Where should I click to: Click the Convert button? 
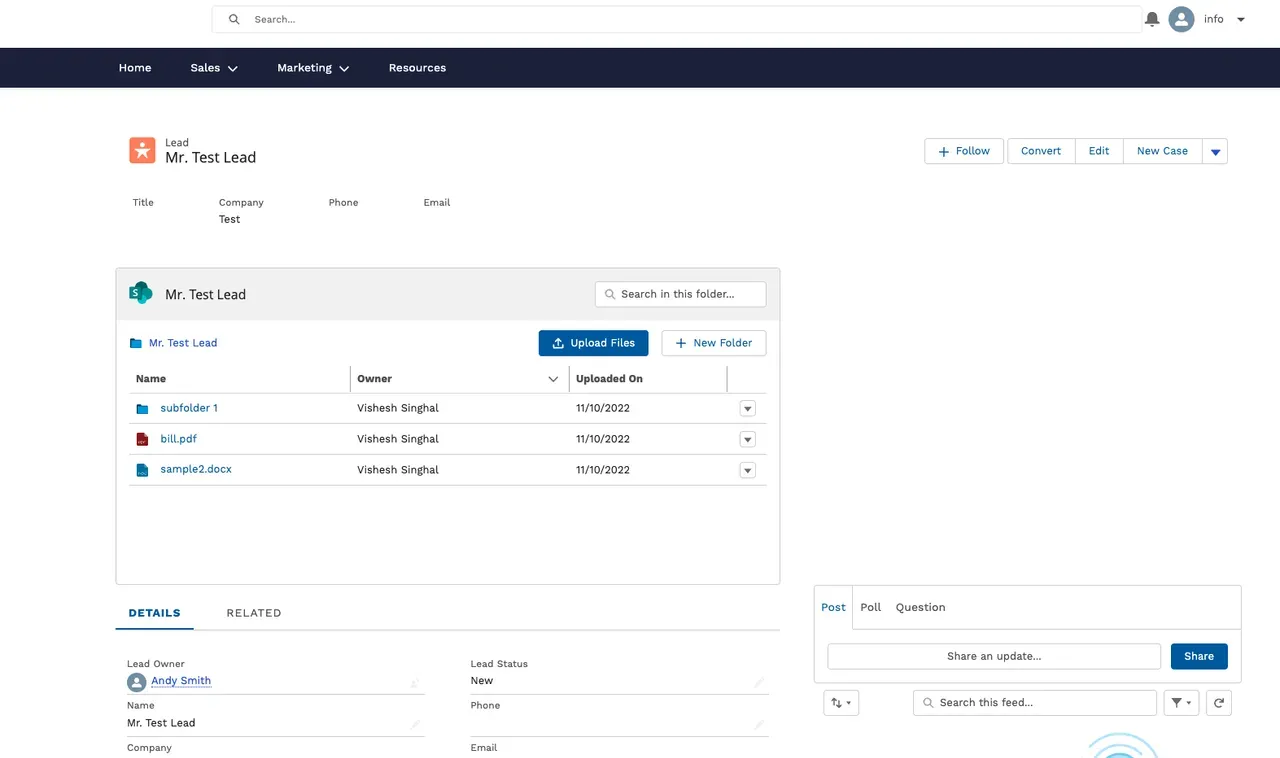[x=1040, y=150]
